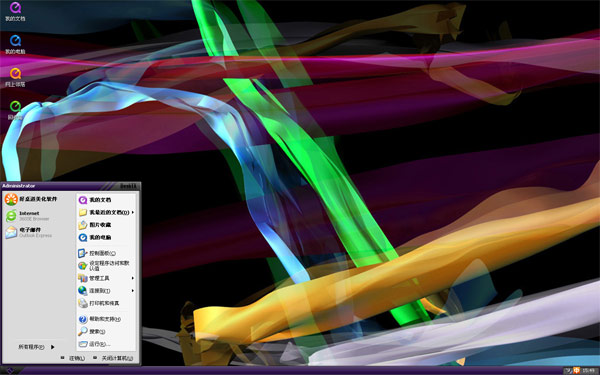Open the blue 我的电脑 desktop icon
The width and height of the screenshot is (600, 375).
point(15,44)
